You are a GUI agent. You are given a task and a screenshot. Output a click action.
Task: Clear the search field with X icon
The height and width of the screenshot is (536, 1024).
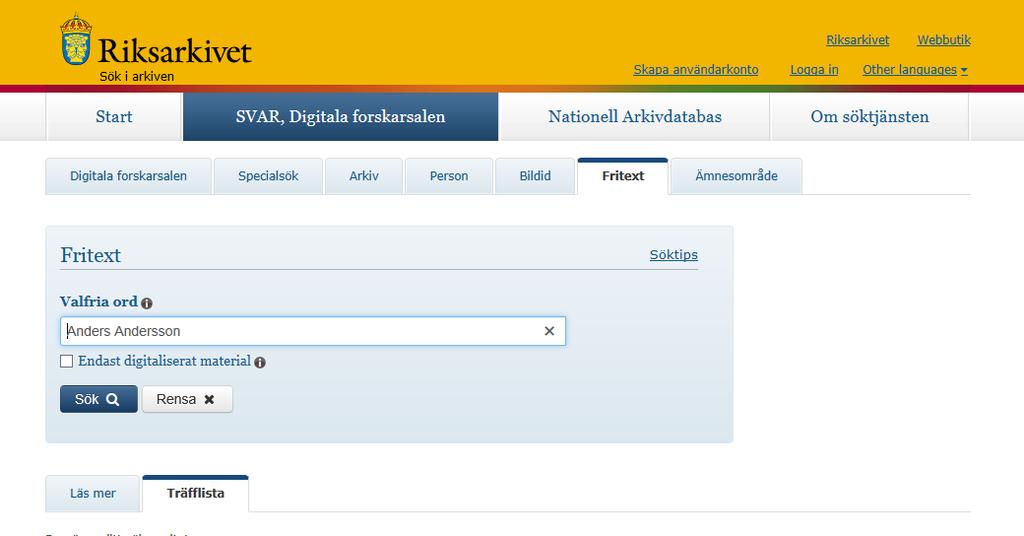pyautogui.click(x=549, y=331)
